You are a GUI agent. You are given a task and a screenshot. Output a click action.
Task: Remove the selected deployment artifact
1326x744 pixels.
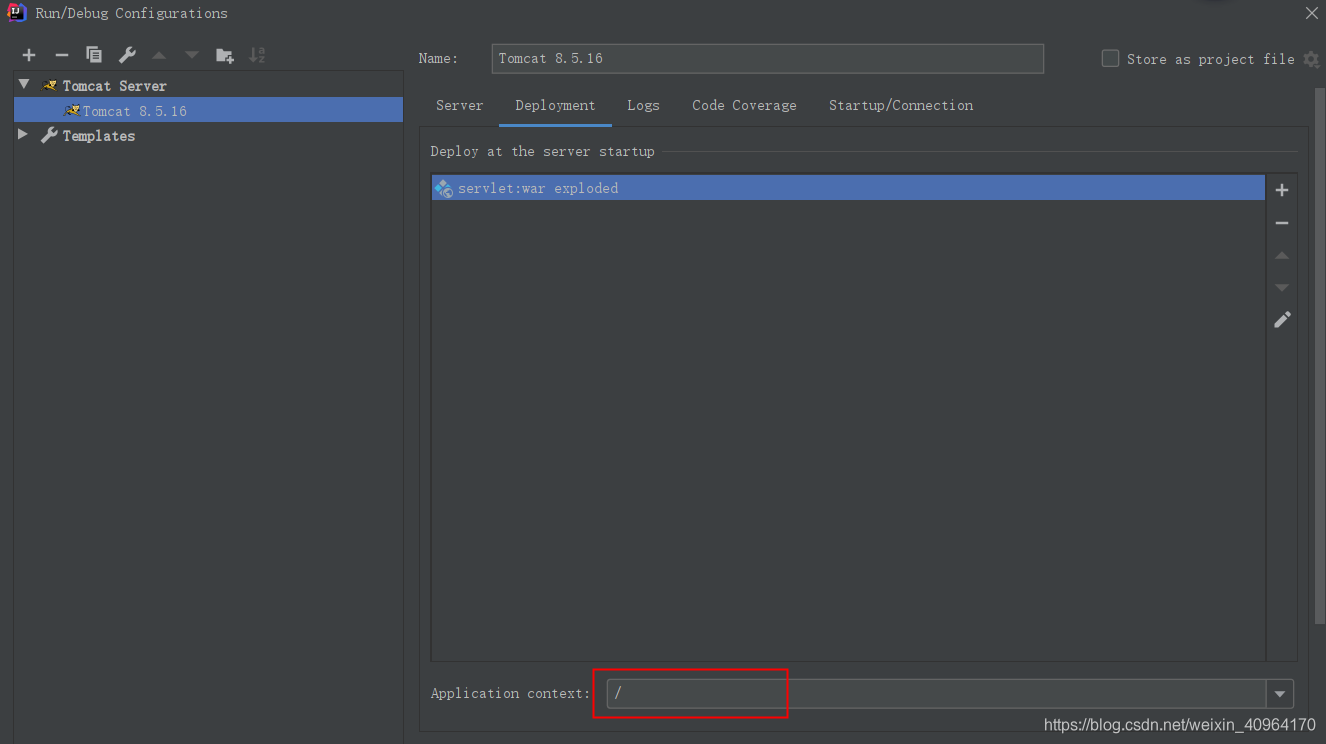tap(1282, 223)
